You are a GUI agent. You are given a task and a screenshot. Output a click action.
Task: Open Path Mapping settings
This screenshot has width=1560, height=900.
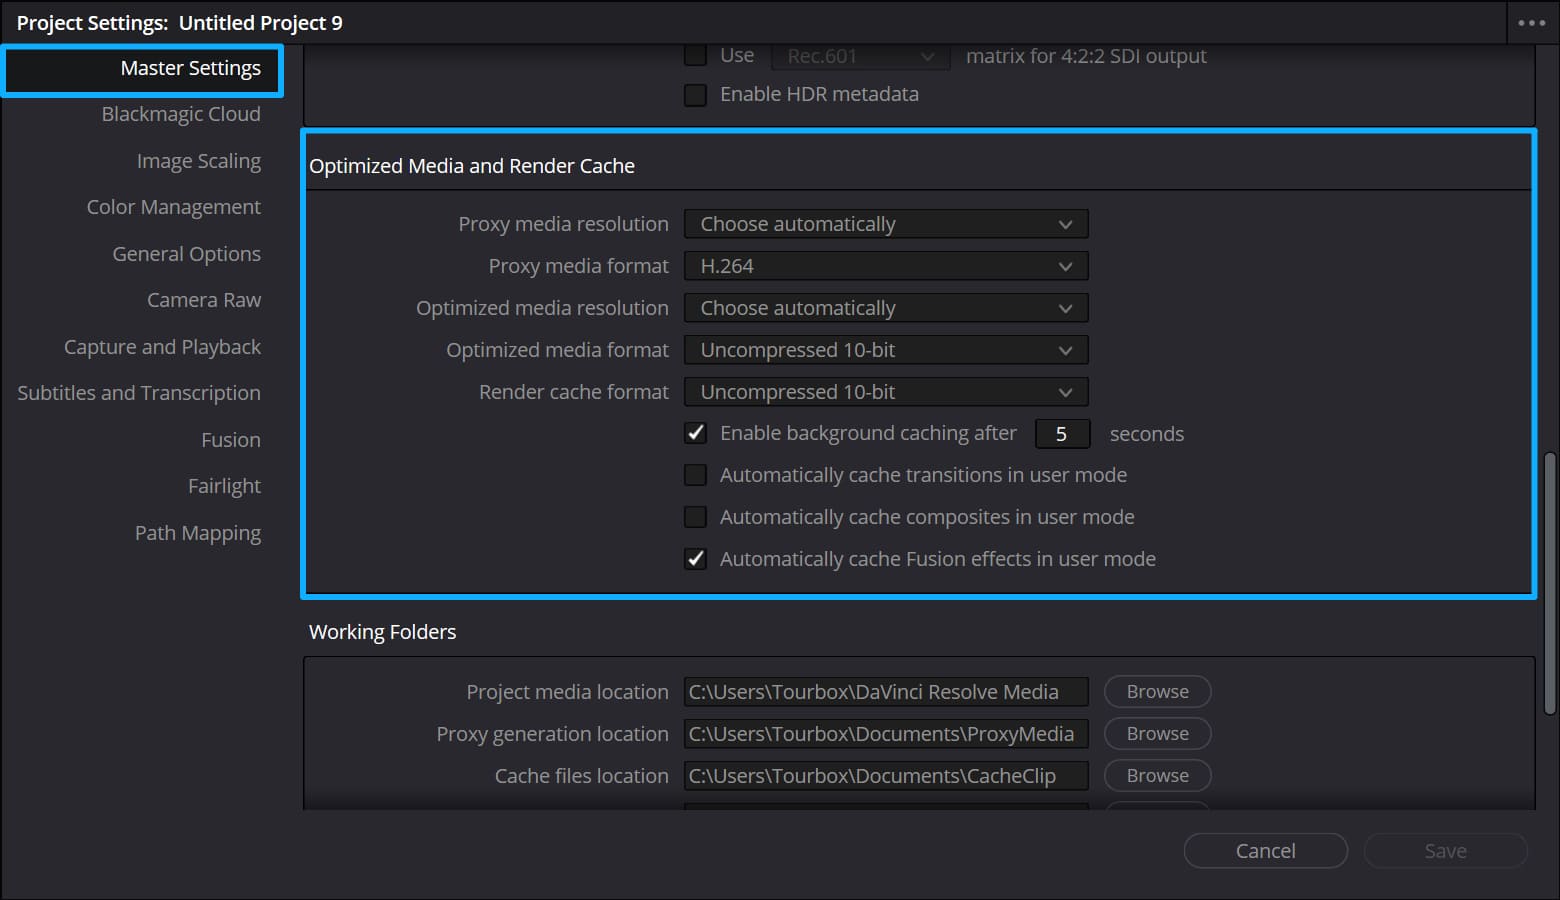[197, 532]
